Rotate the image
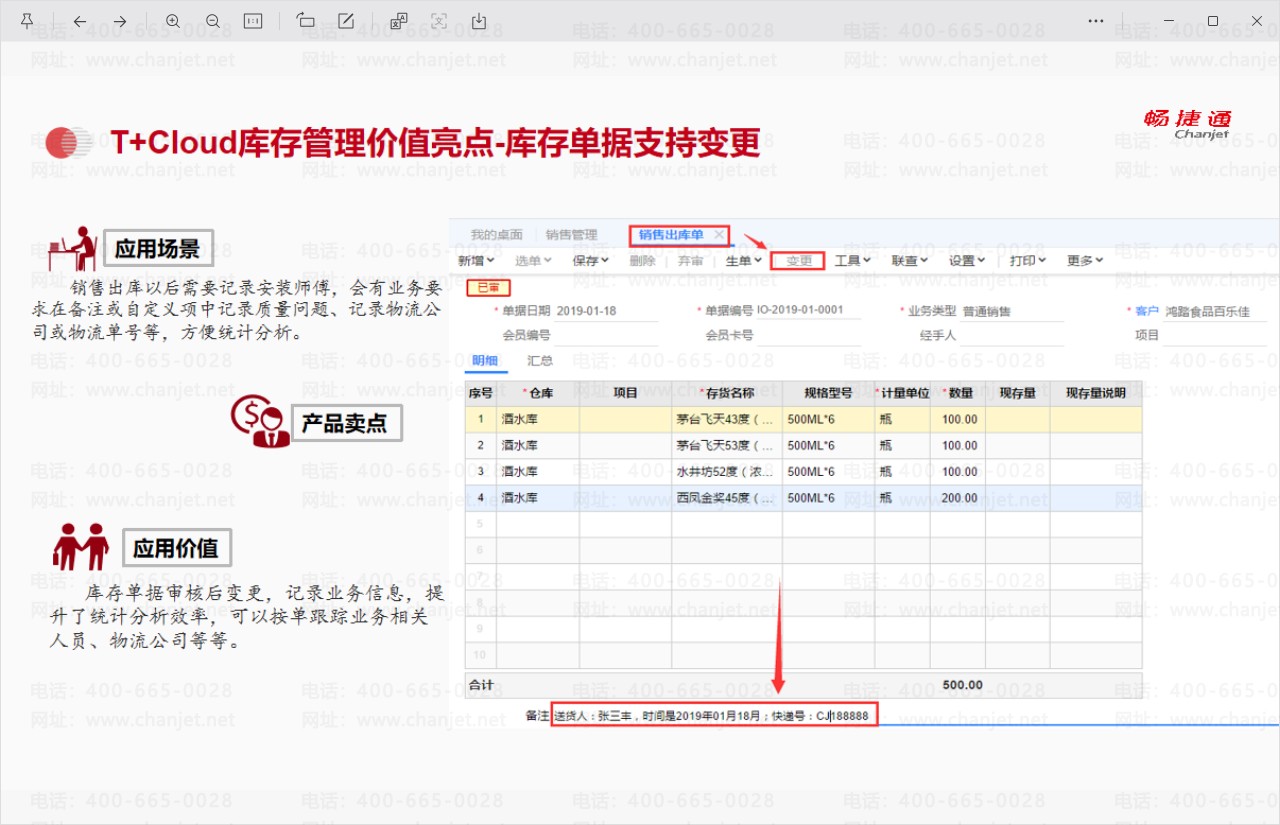1280x825 pixels. point(306,21)
